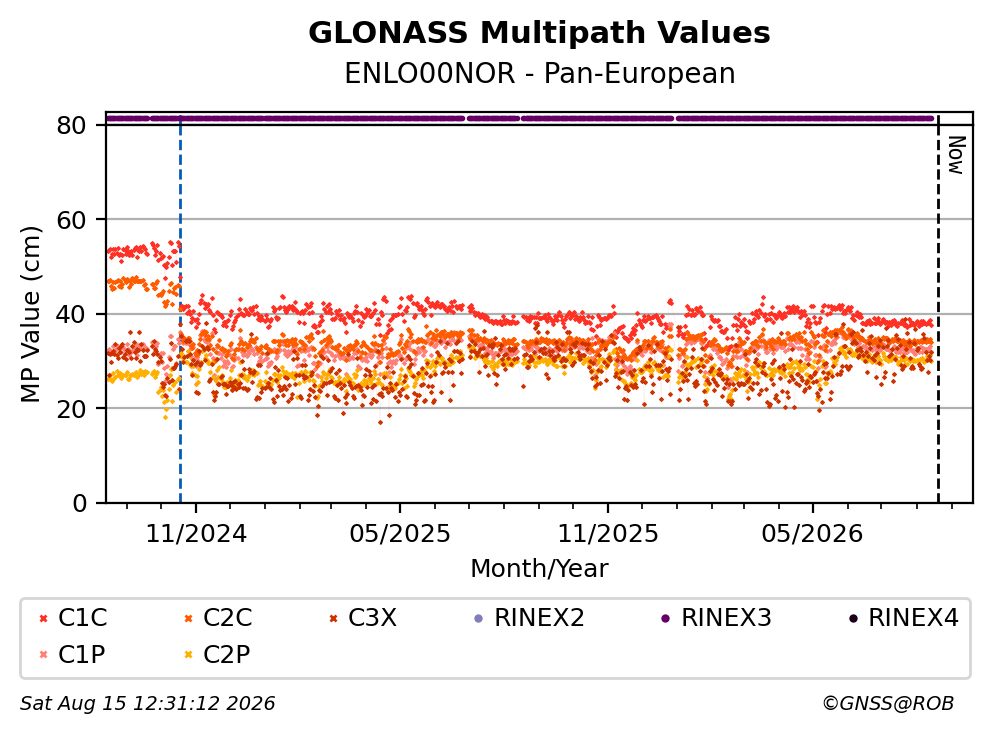Click the black dashed Now marker line
992x734 pixels.
click(938, 310)
